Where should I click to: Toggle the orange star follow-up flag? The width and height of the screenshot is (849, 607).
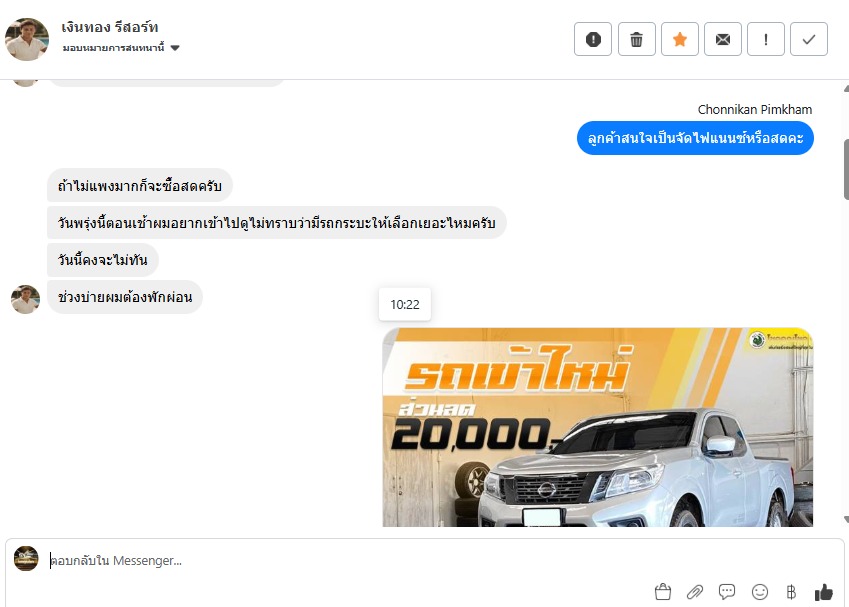point(680,39)
